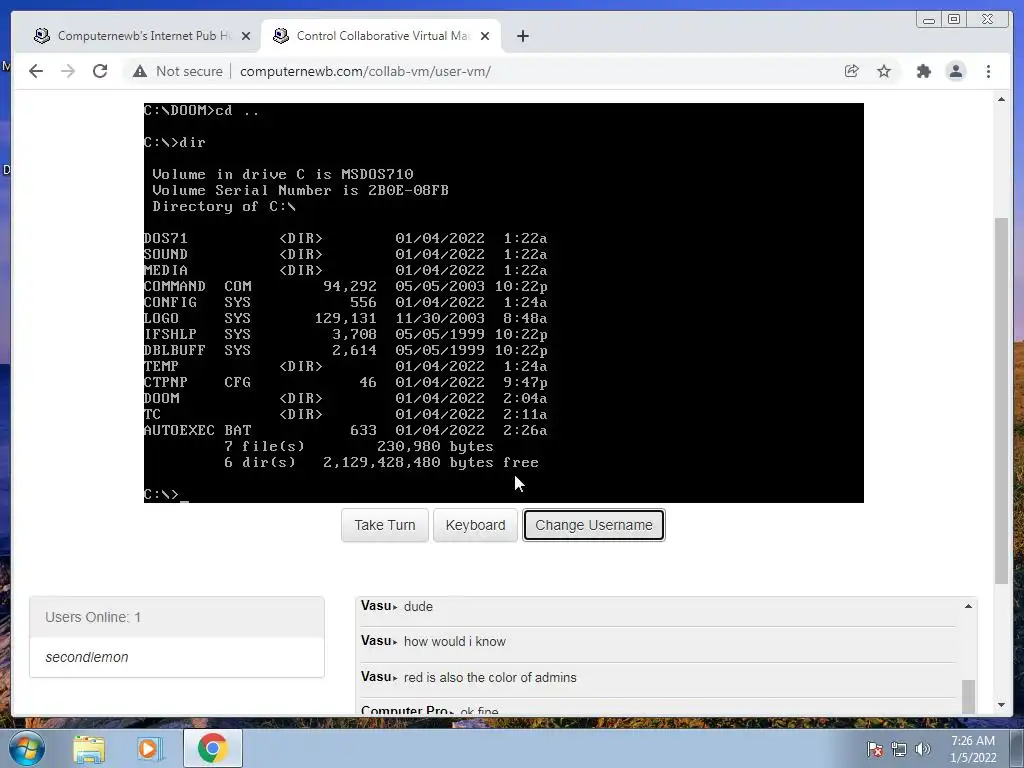This screenshot has height=768, width=1024.
Task: Click the taskbar clock 7:26 AM
Action: [x=973, y=749]
